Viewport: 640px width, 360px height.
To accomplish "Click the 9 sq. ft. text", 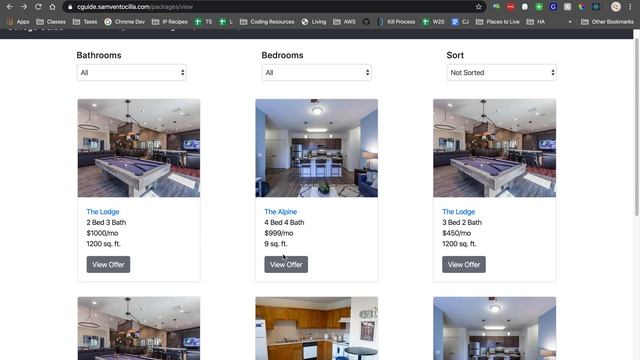I will pos(276,244).
